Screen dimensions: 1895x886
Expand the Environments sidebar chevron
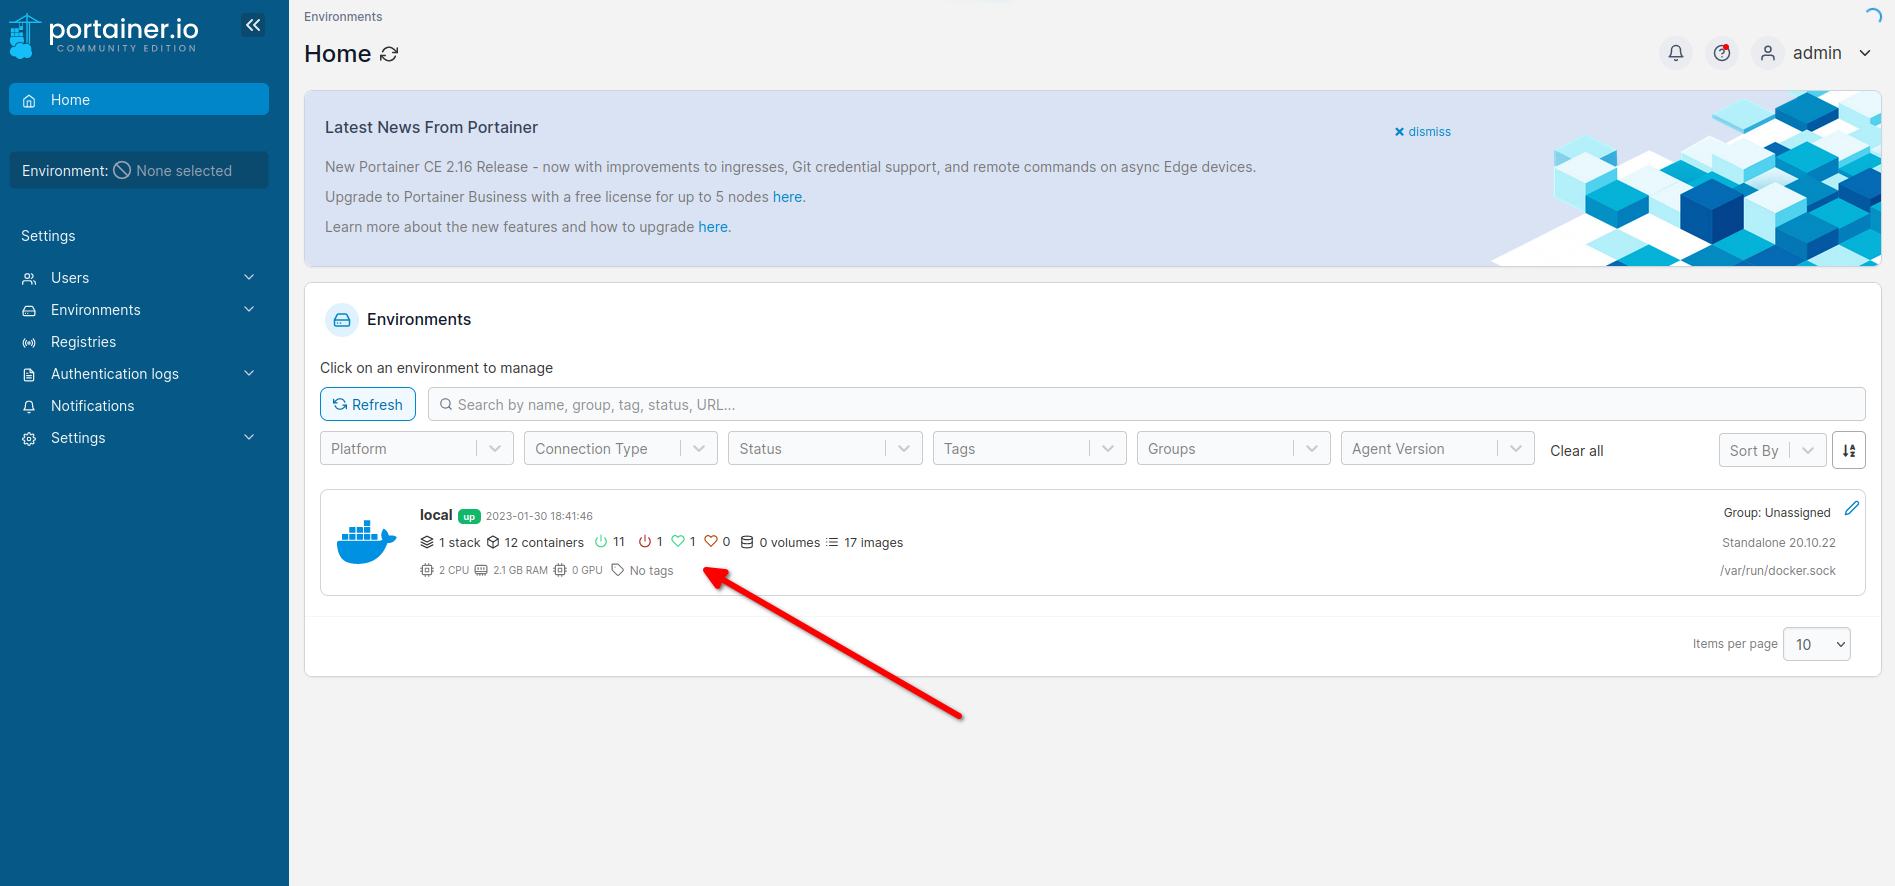pos(249,309)
